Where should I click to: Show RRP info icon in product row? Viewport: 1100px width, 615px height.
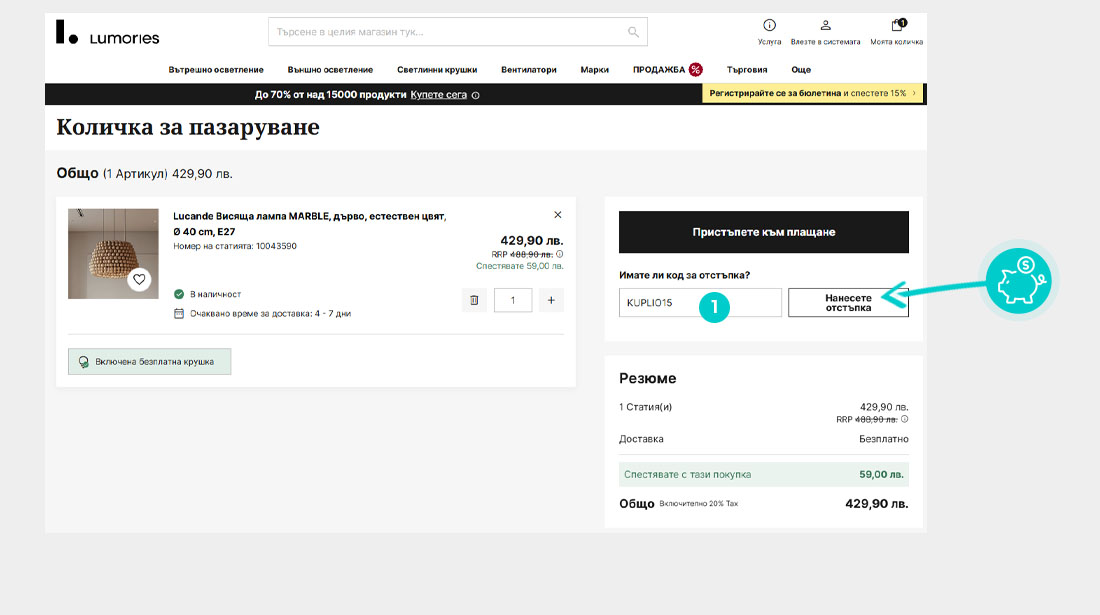tap(560, 254)
